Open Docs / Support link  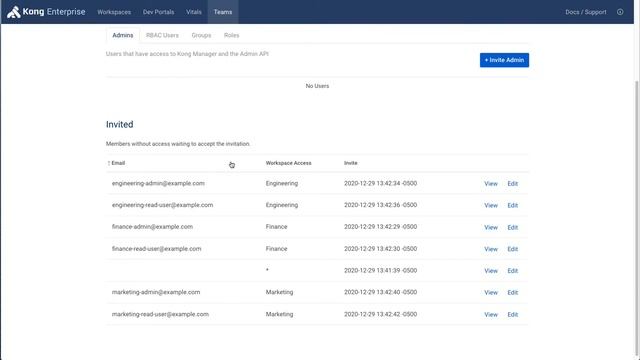pos(586,12)
